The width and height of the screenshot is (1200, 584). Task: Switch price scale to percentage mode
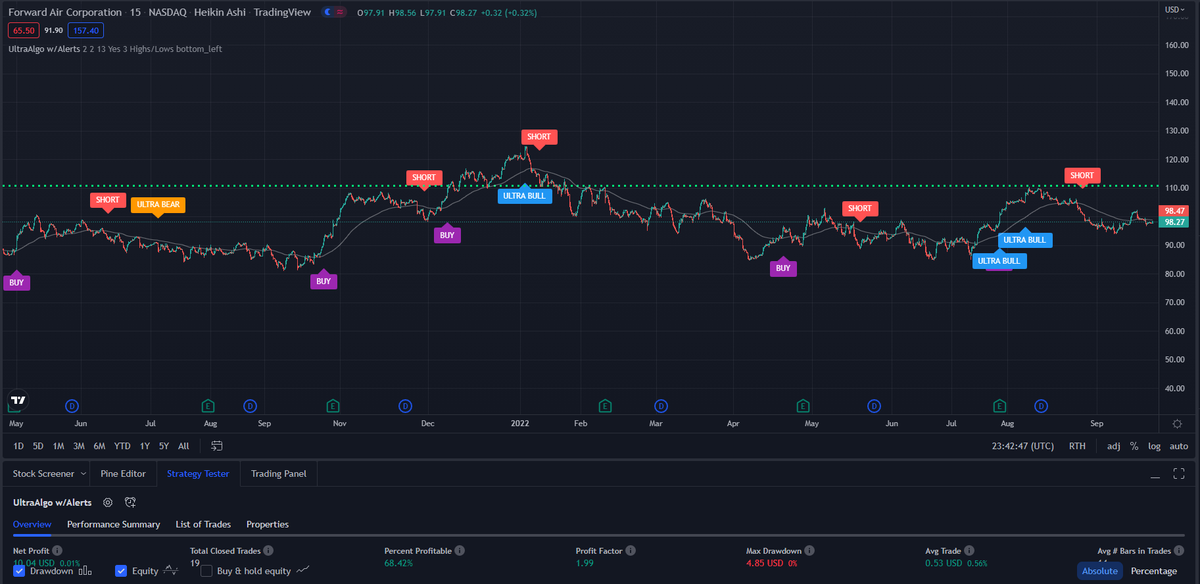(1133, 446)
